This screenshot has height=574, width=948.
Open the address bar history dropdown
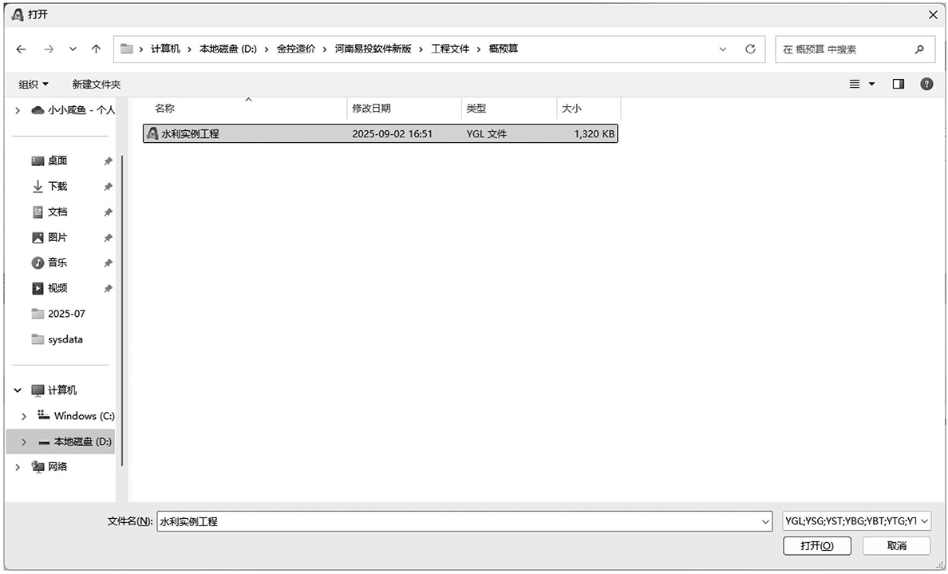(x=723, y=49)
